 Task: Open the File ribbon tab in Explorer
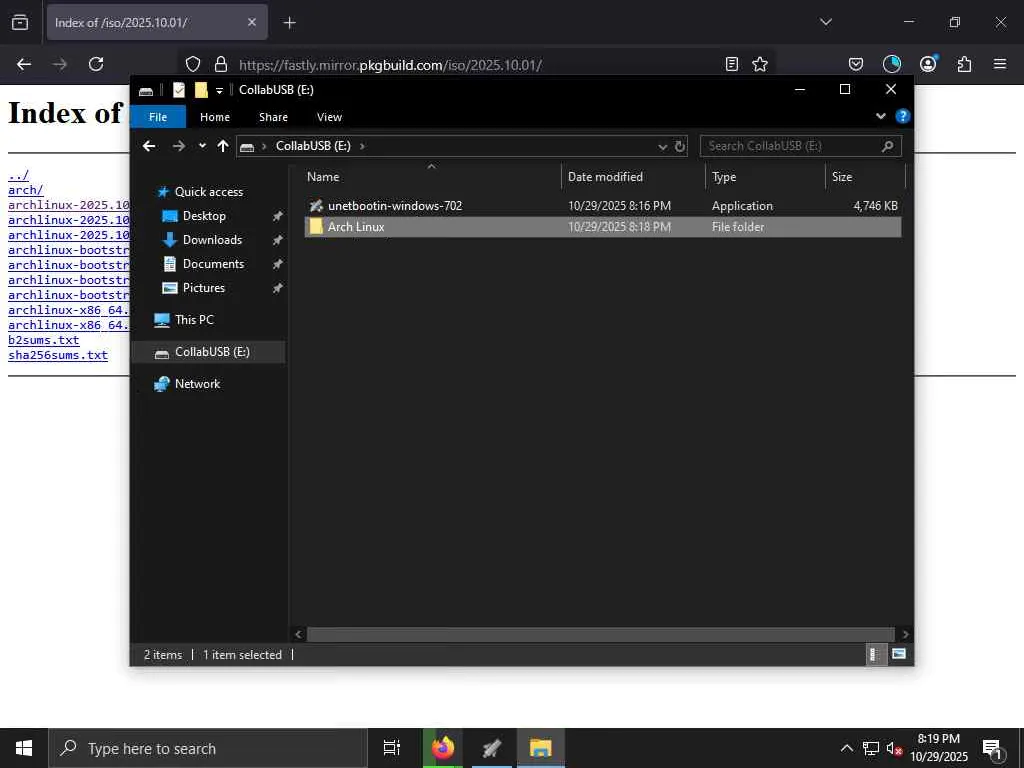point(158,117)
